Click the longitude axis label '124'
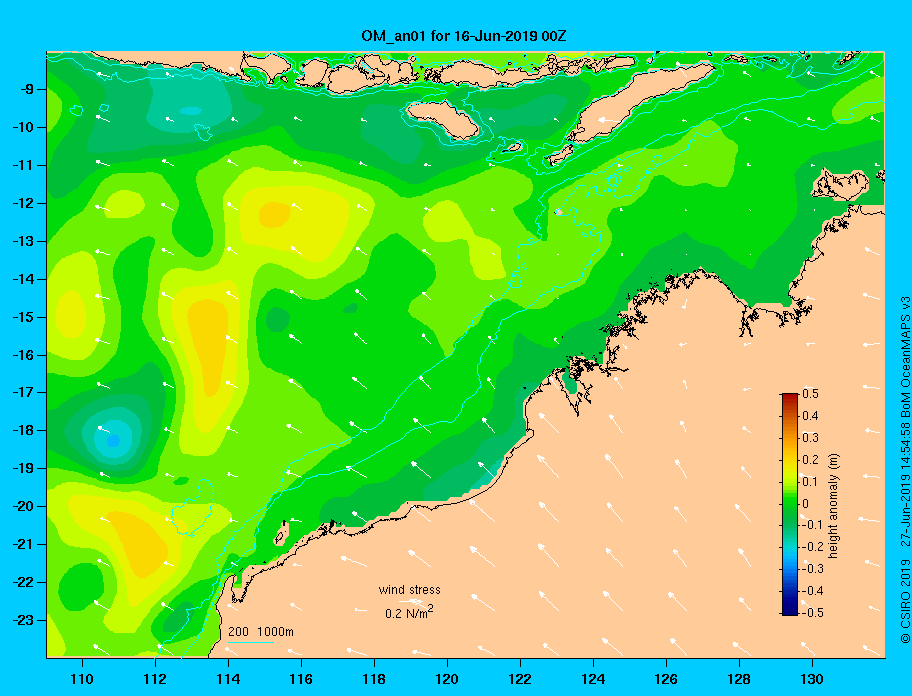 [593, 679]
